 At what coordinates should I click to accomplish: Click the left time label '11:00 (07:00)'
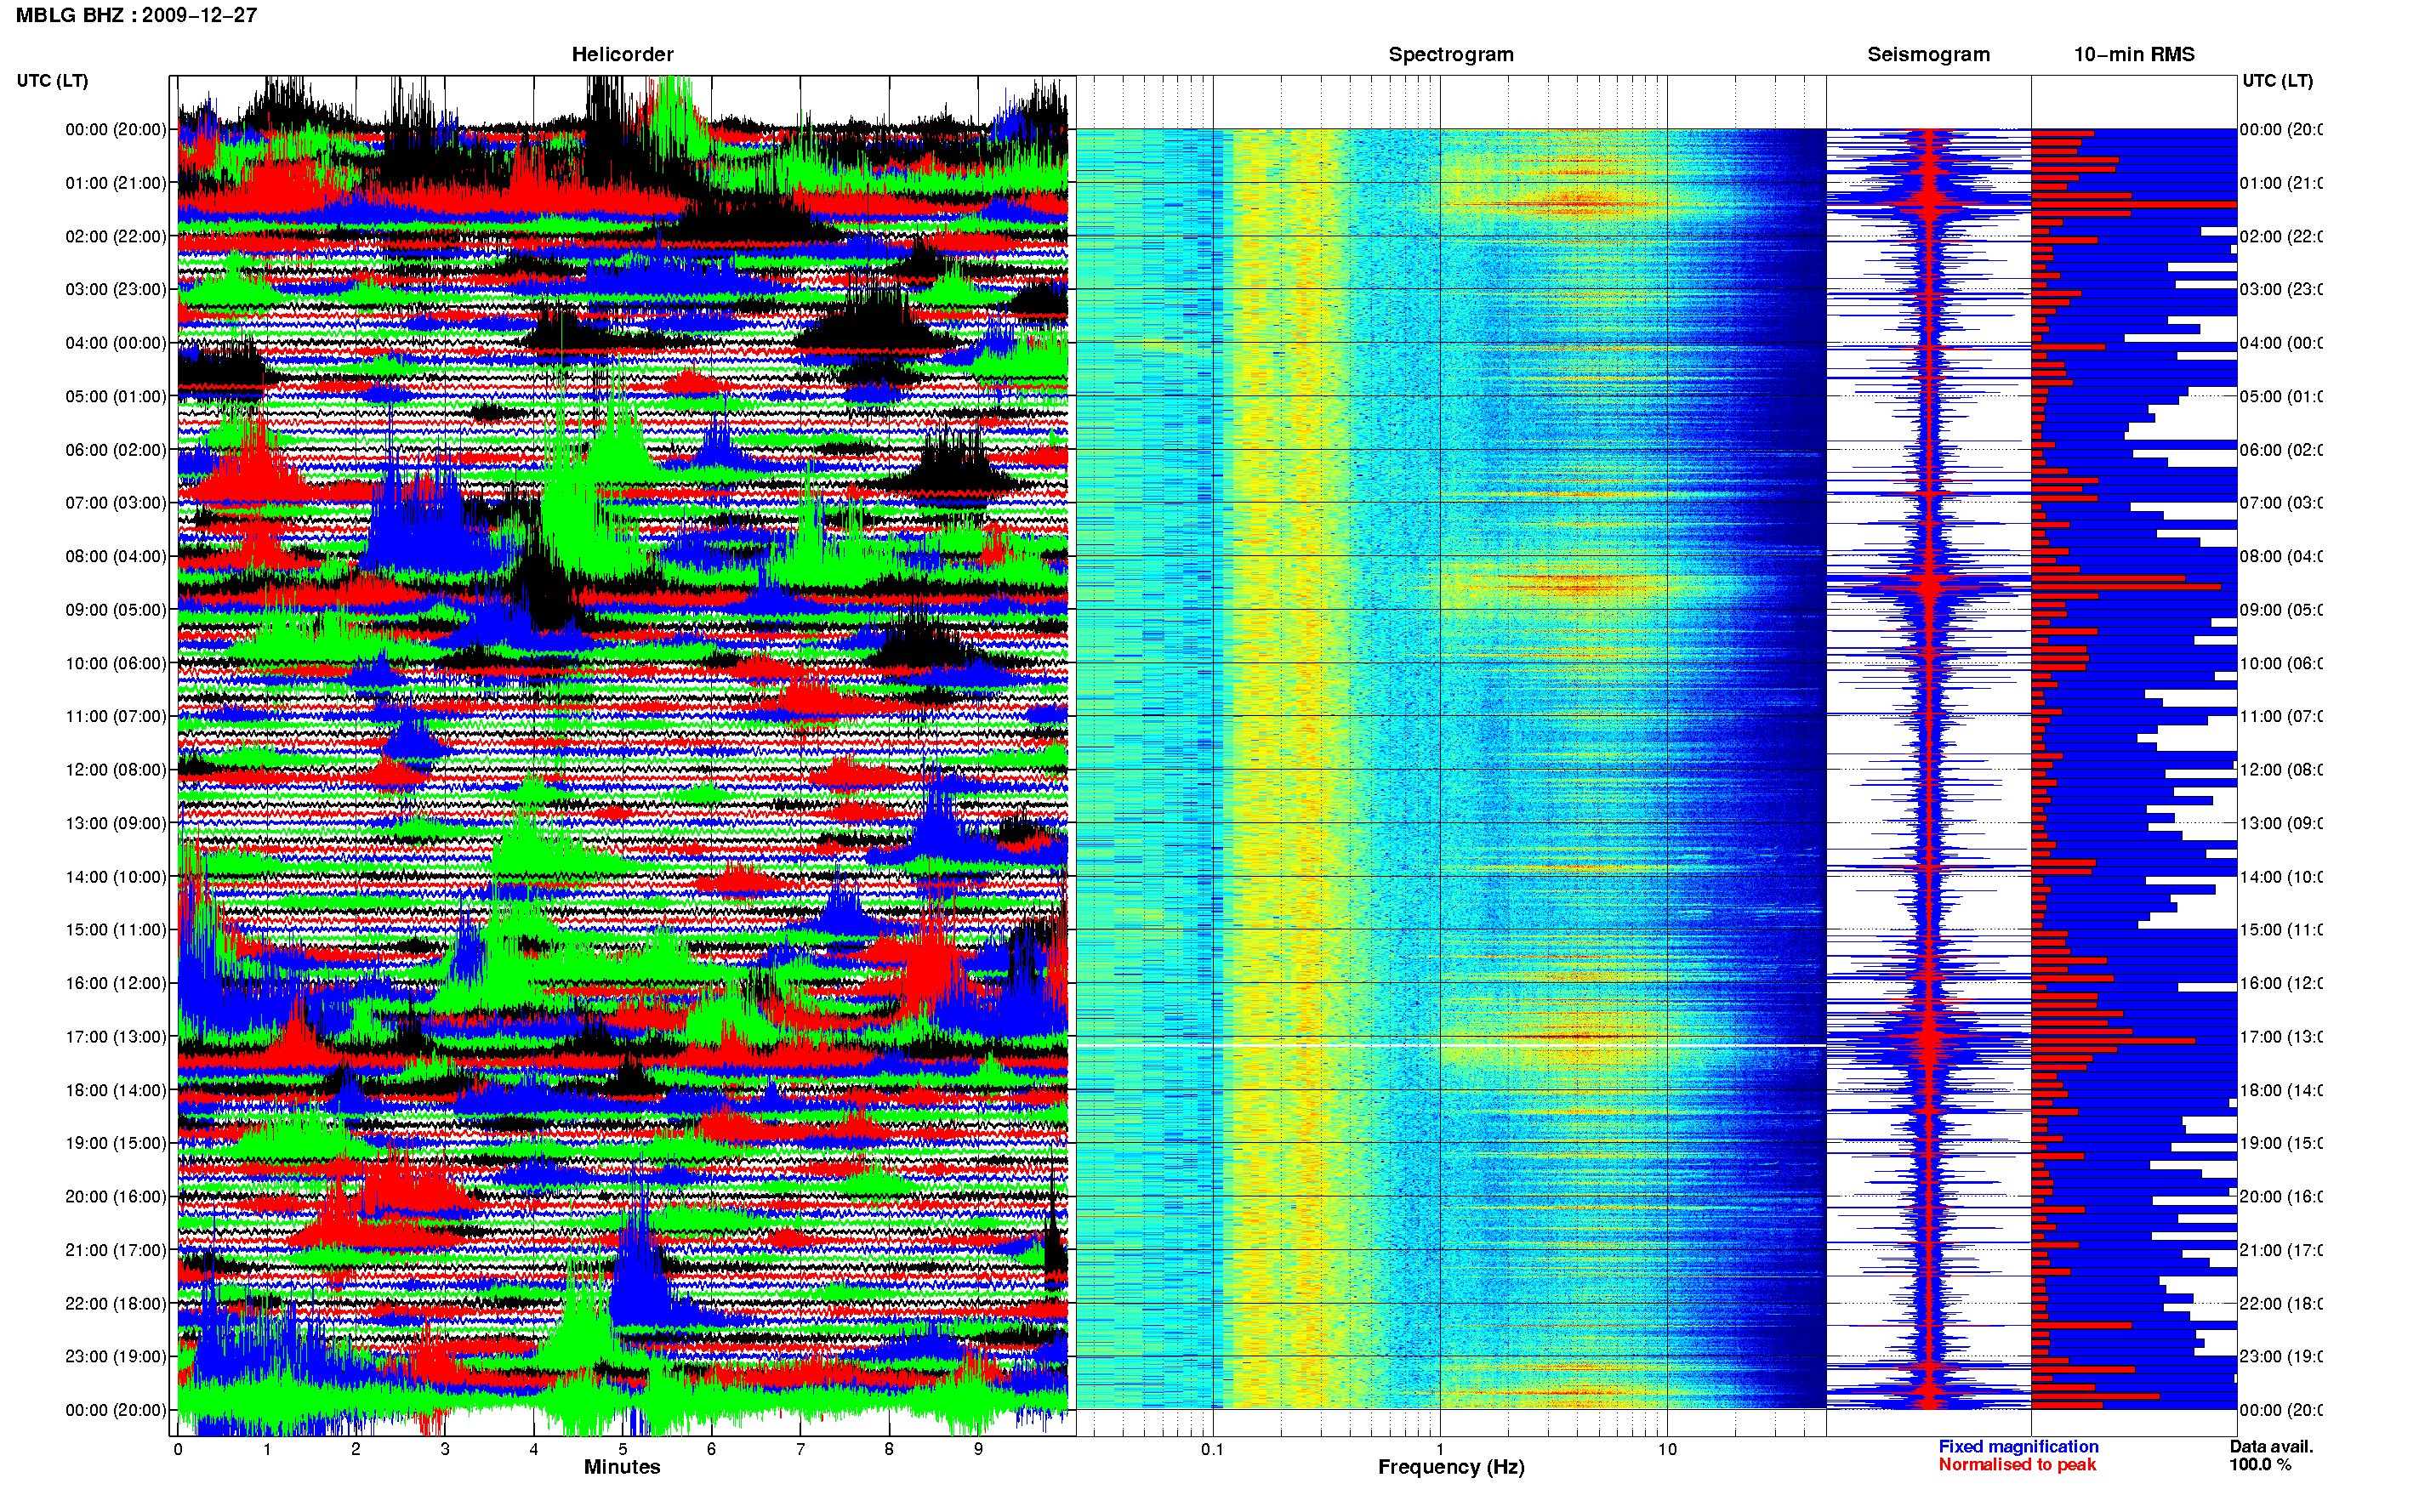point(116,716)
